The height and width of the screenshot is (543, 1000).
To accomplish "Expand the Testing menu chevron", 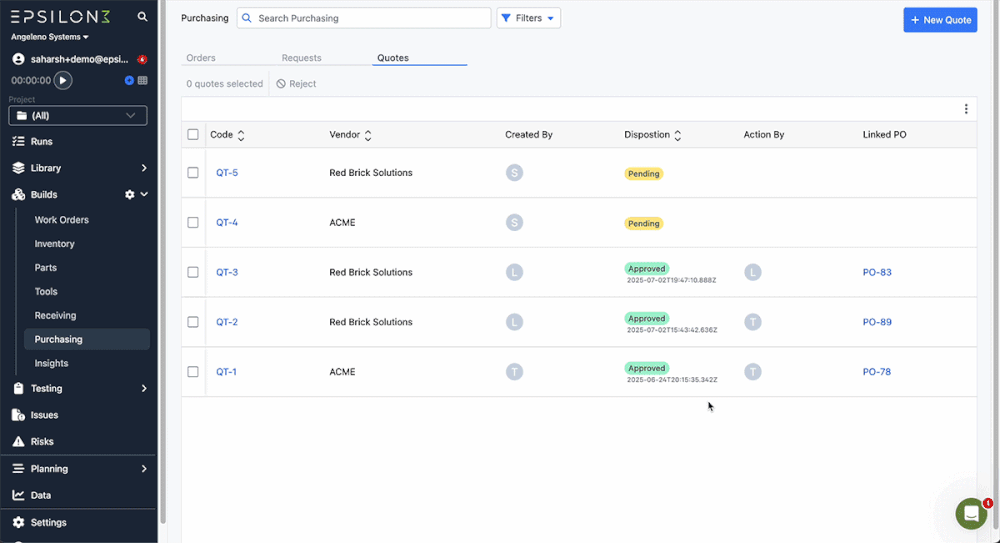I will click(144, 389).
